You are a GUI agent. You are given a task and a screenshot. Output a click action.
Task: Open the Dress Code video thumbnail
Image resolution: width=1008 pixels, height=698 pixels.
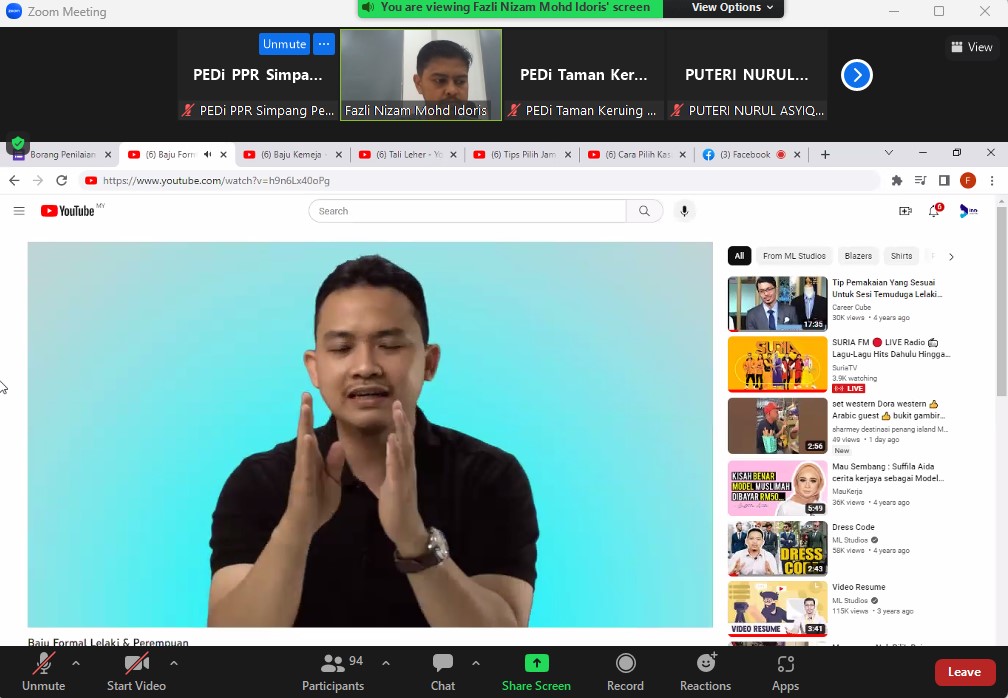(x=777, y=548)
